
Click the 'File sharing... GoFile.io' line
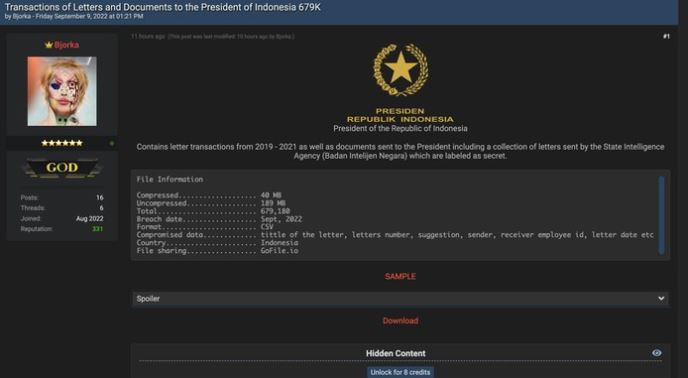[217, 251]
